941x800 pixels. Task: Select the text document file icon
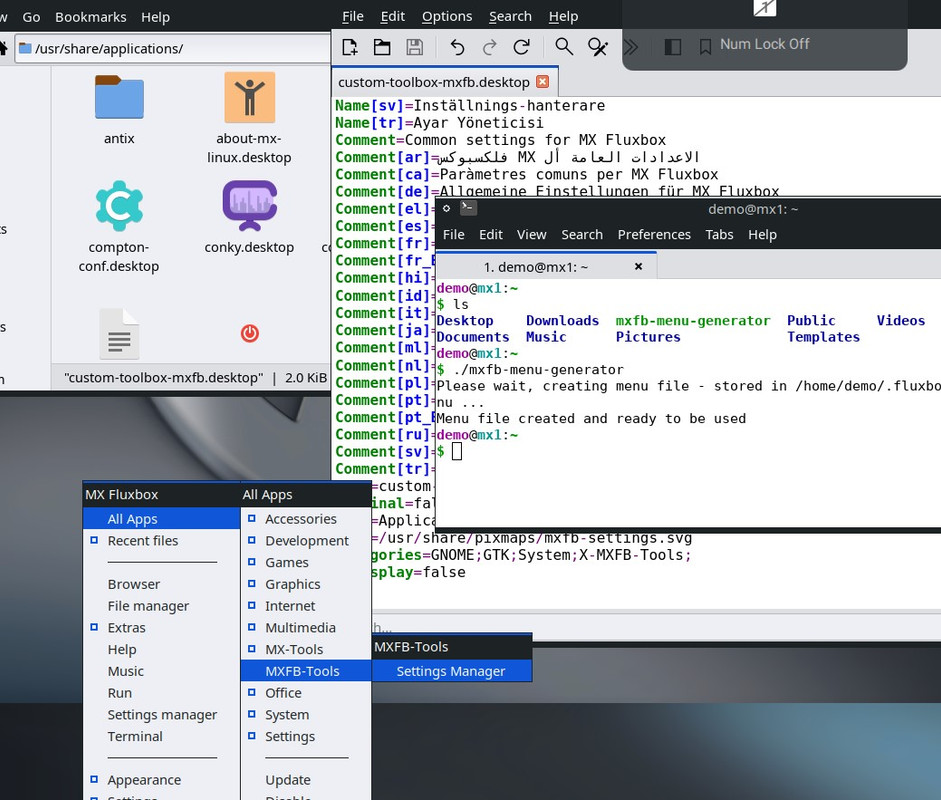pos(119,334)
